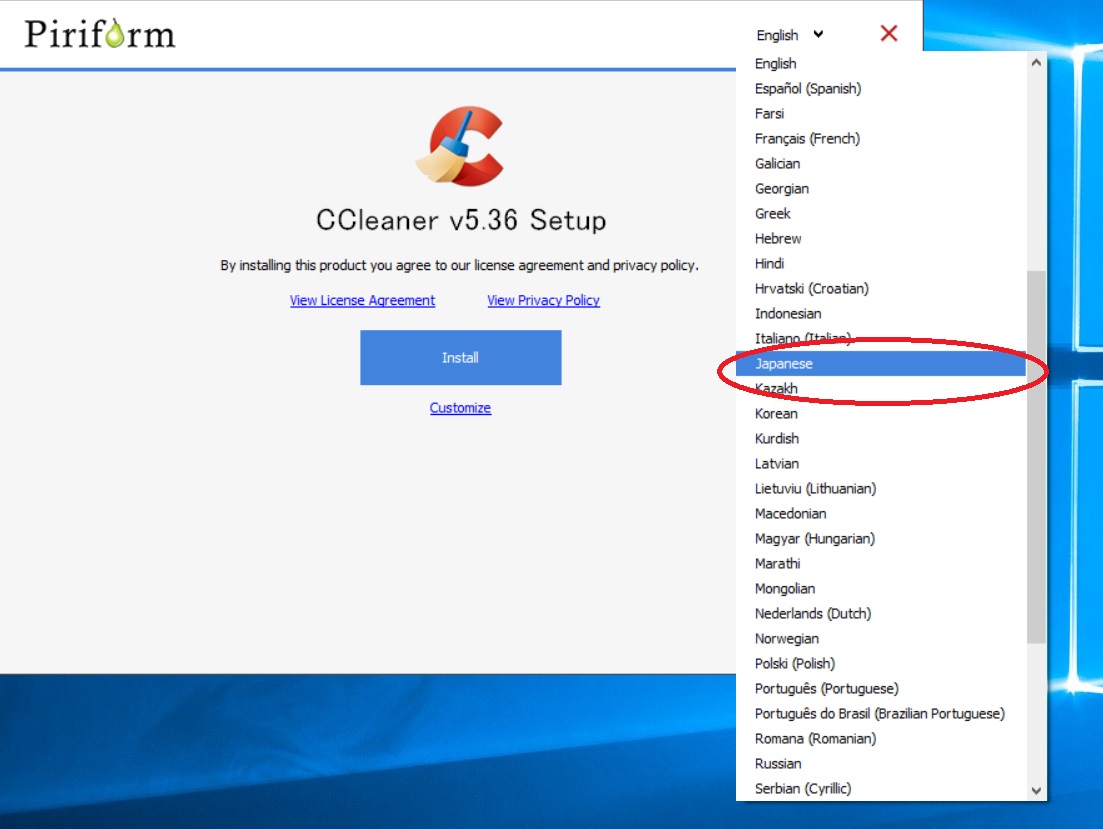1103x829 pixels.
Task: Click the Piriform logo
Action: click(99, 34)
